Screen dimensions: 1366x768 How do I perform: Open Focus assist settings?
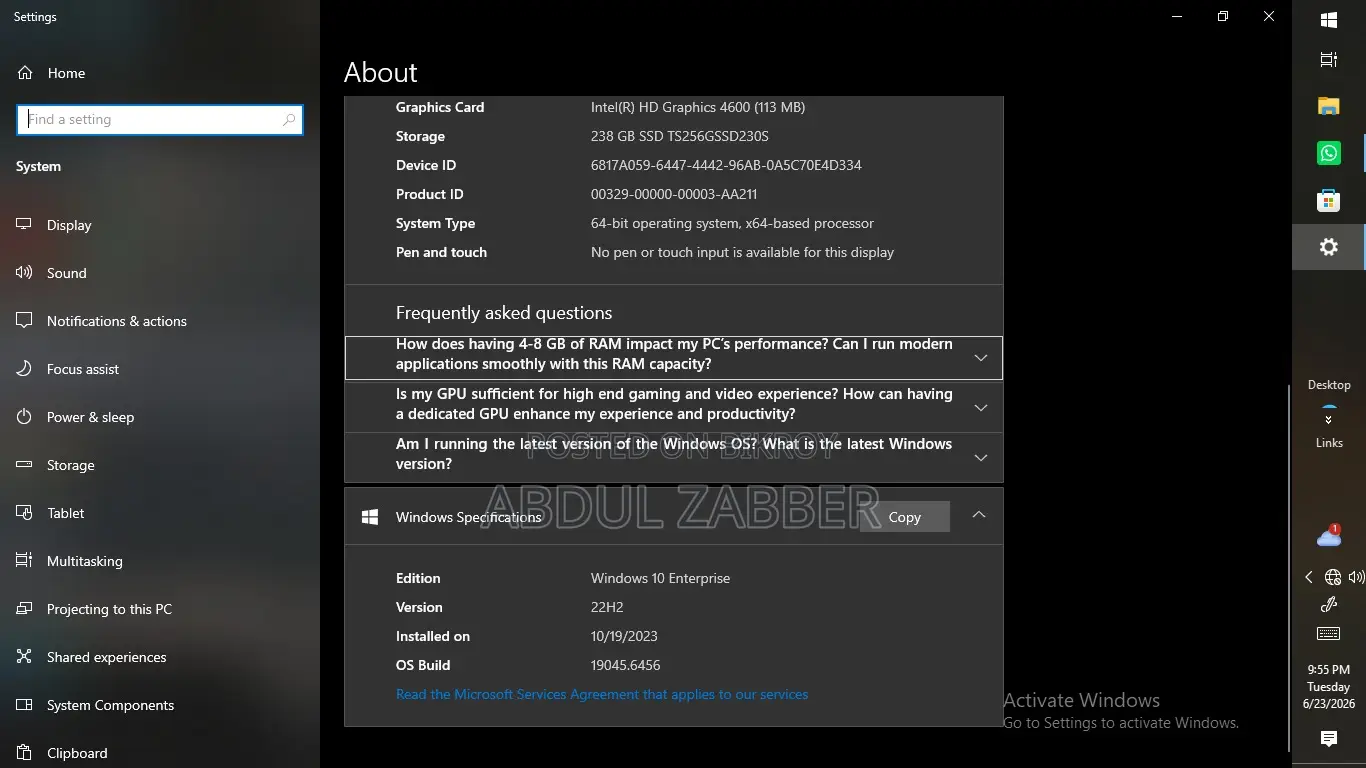[160, 369]
